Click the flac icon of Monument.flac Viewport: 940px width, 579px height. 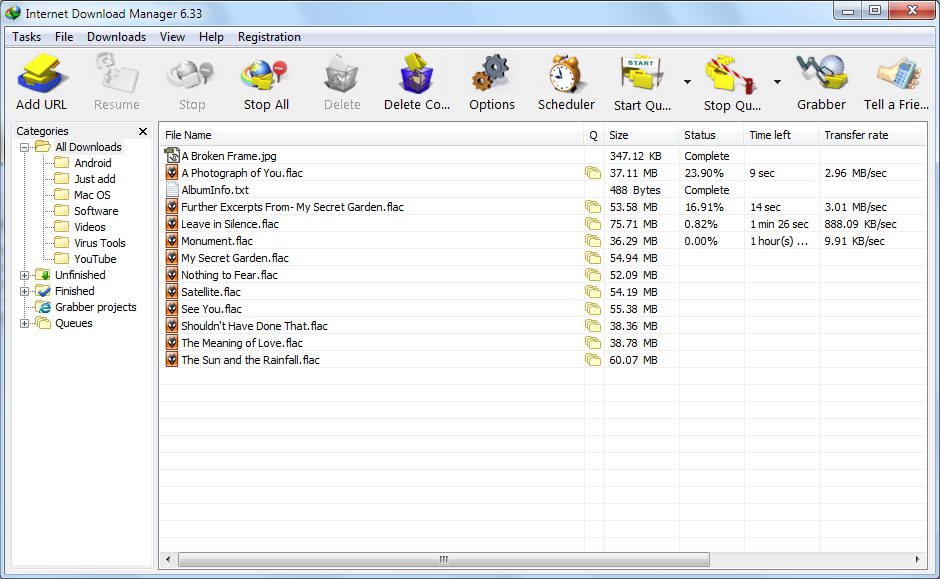click(172, 241)
